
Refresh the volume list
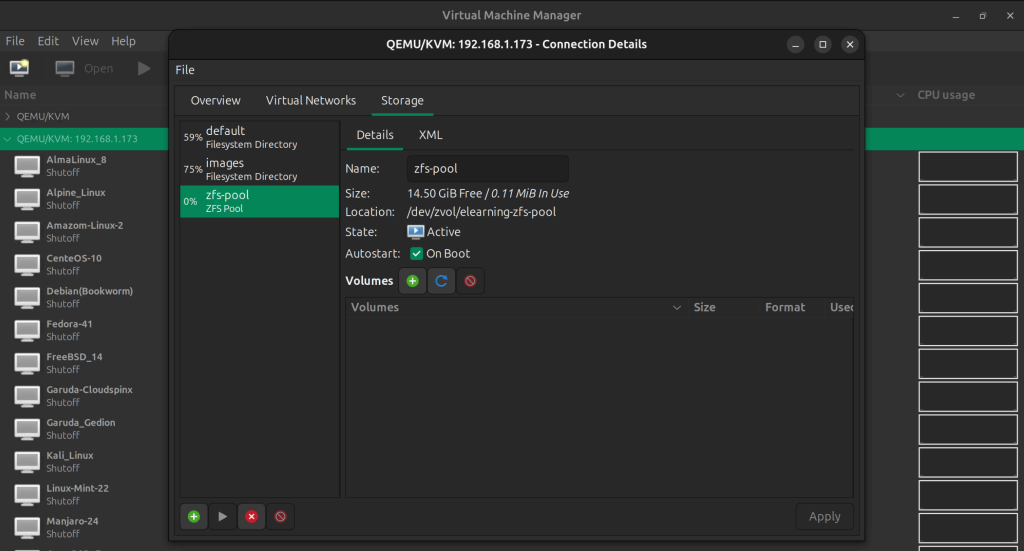tap(441, 281)
